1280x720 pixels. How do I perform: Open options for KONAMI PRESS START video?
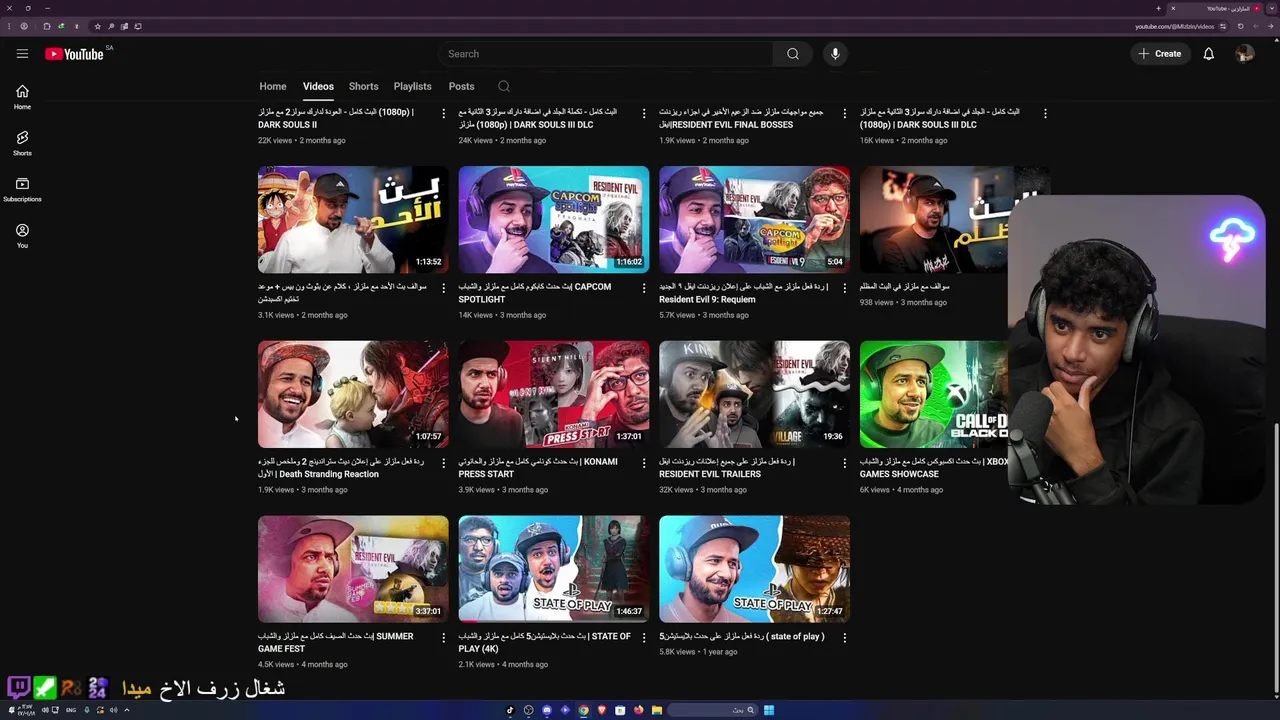point(643,463)
